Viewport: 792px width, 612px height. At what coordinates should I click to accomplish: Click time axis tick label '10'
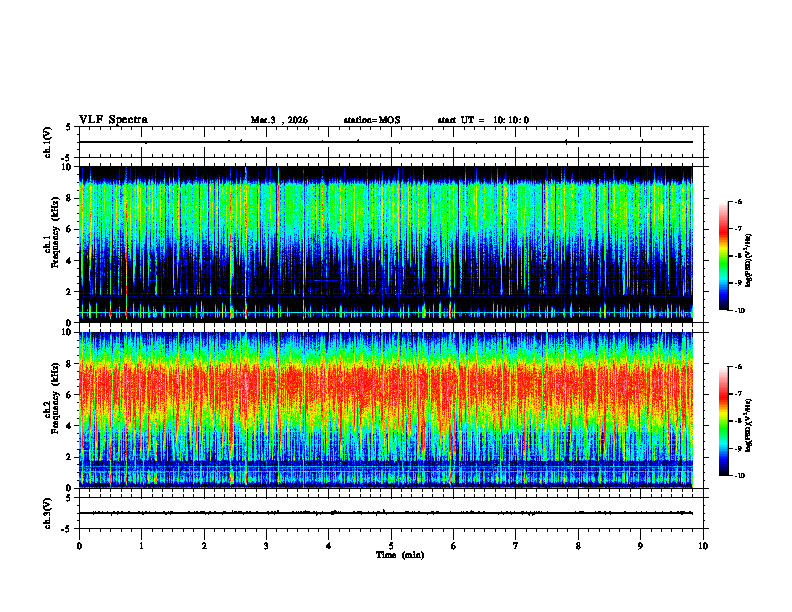point(703,546)
